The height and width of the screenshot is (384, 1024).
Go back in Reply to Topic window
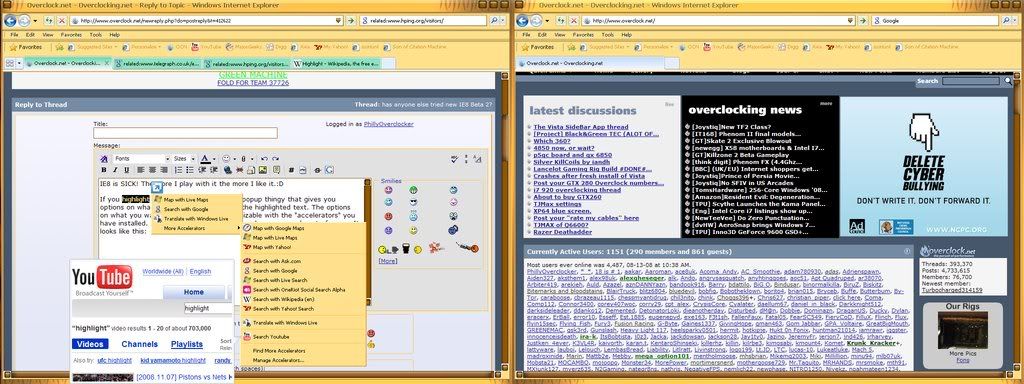coord(10,21)
